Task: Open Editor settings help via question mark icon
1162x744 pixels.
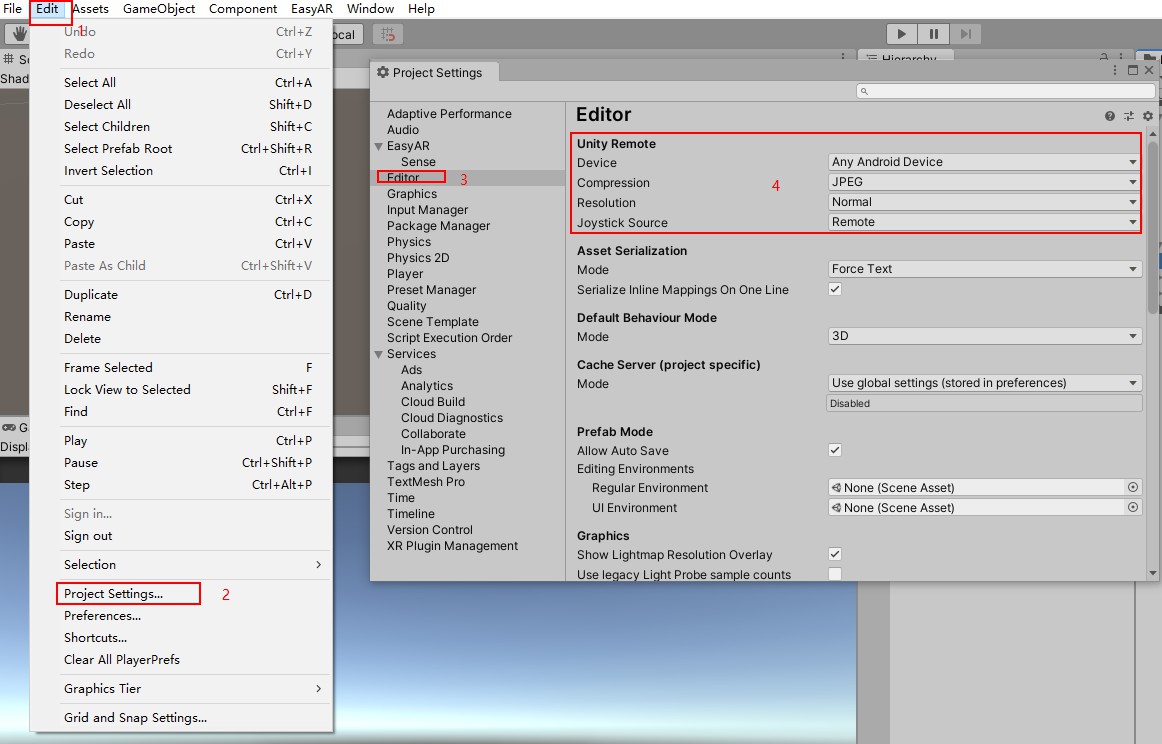Action: click(1109, 115)
